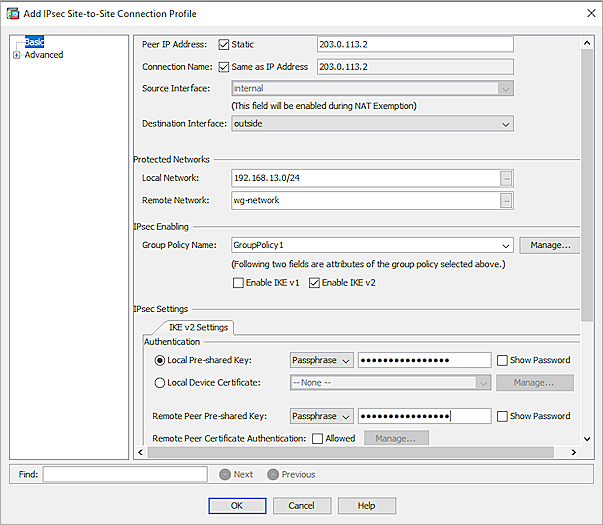The image size is (603, 525).
Task: Click the Peer IP Address input field
Action: (414, 44)
